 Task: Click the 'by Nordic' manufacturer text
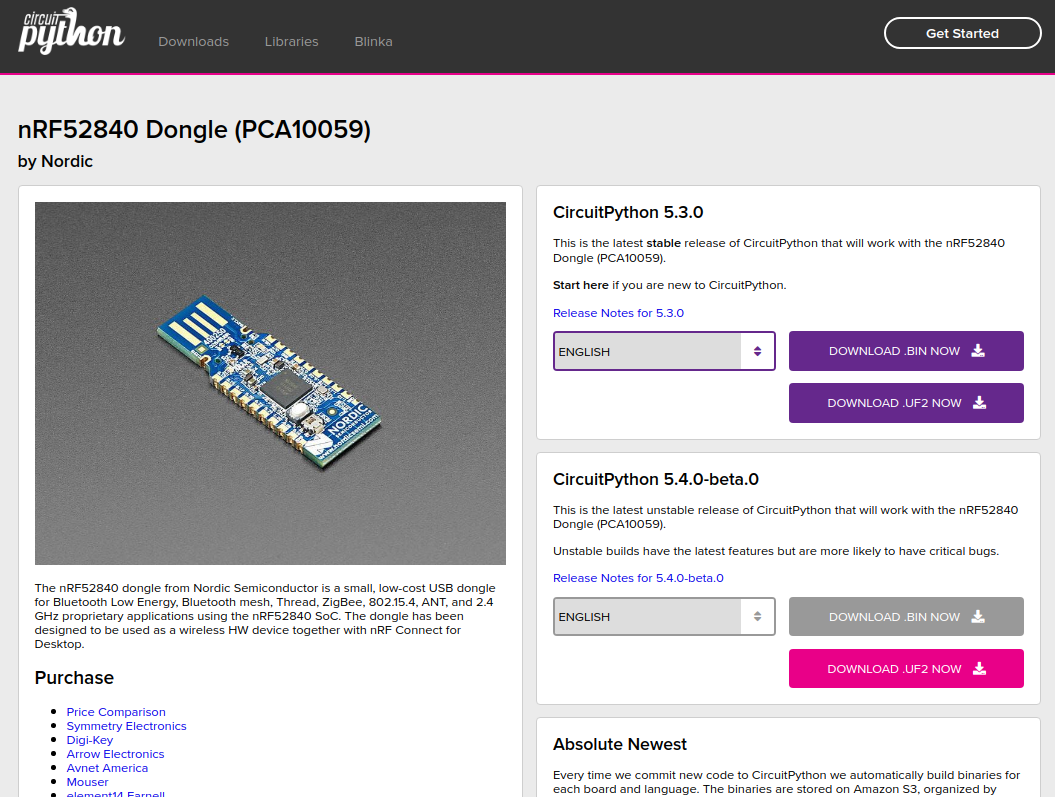55,161
